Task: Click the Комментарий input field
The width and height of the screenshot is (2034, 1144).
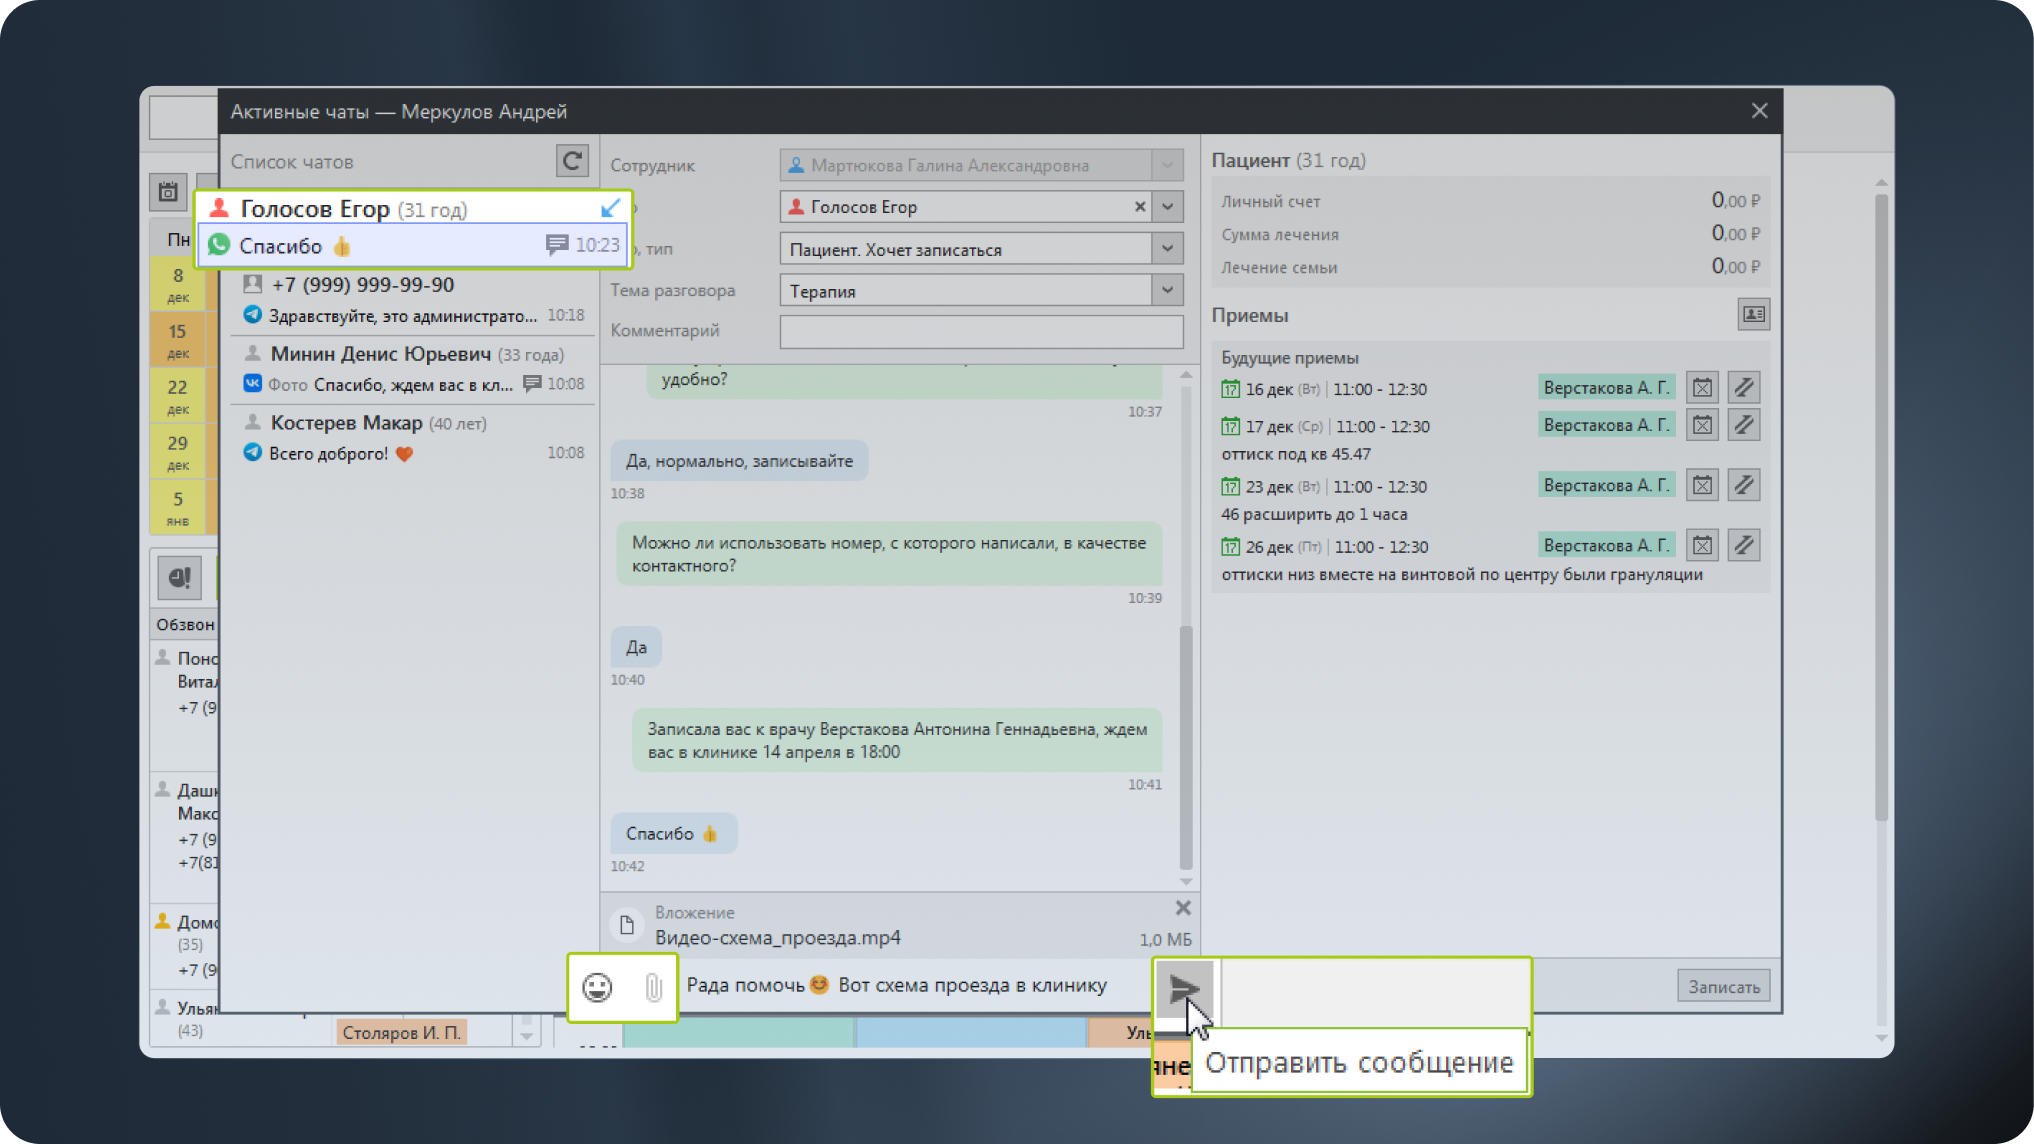Action: (981, 331)
